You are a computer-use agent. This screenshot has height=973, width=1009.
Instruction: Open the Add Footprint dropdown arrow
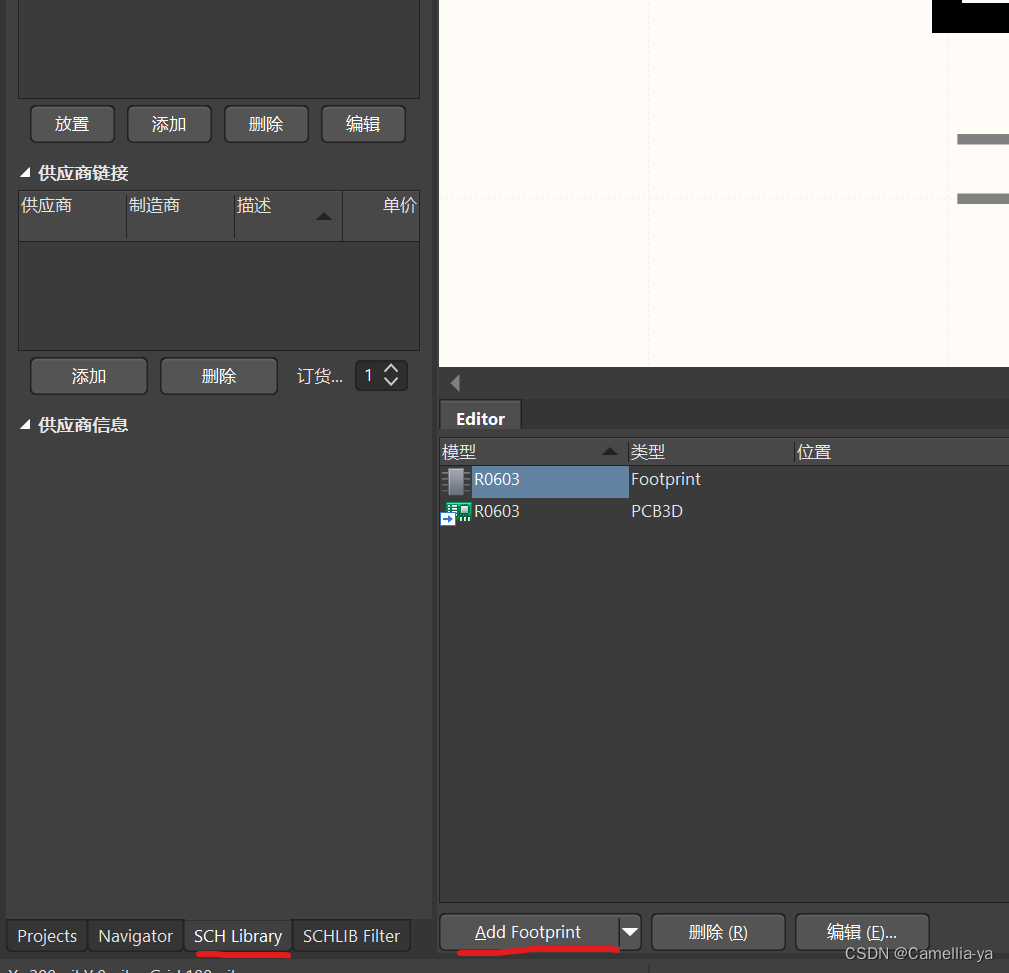(630, 932)
